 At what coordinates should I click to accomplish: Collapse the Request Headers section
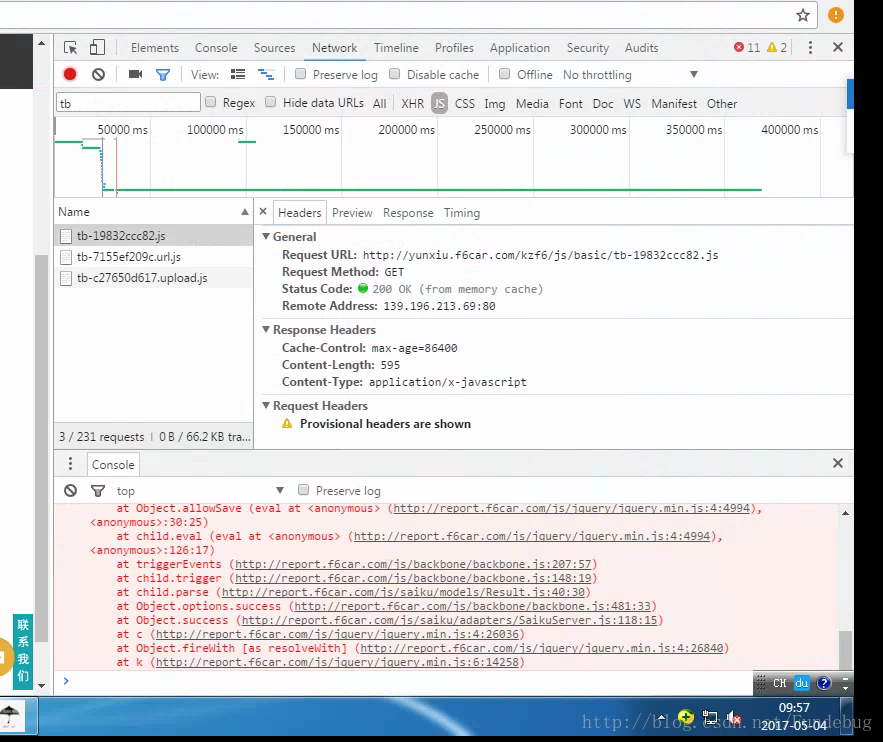[x=266, y=405]
